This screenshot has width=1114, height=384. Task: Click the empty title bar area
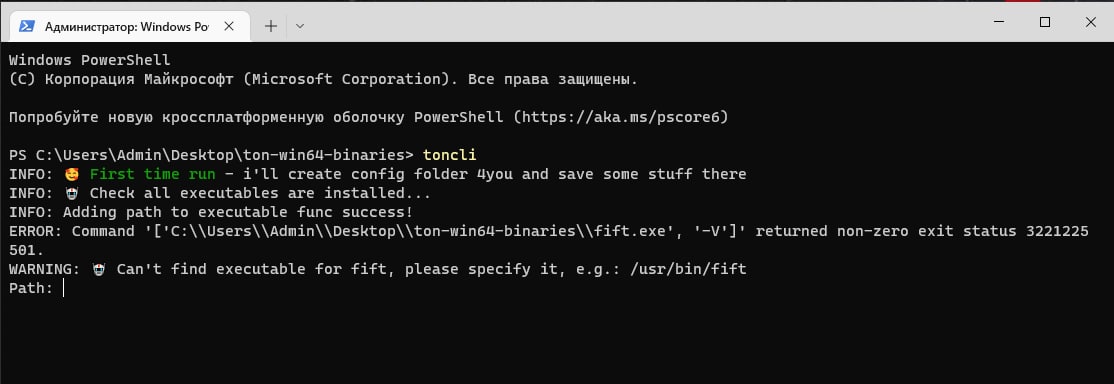(x=639, y=23)
